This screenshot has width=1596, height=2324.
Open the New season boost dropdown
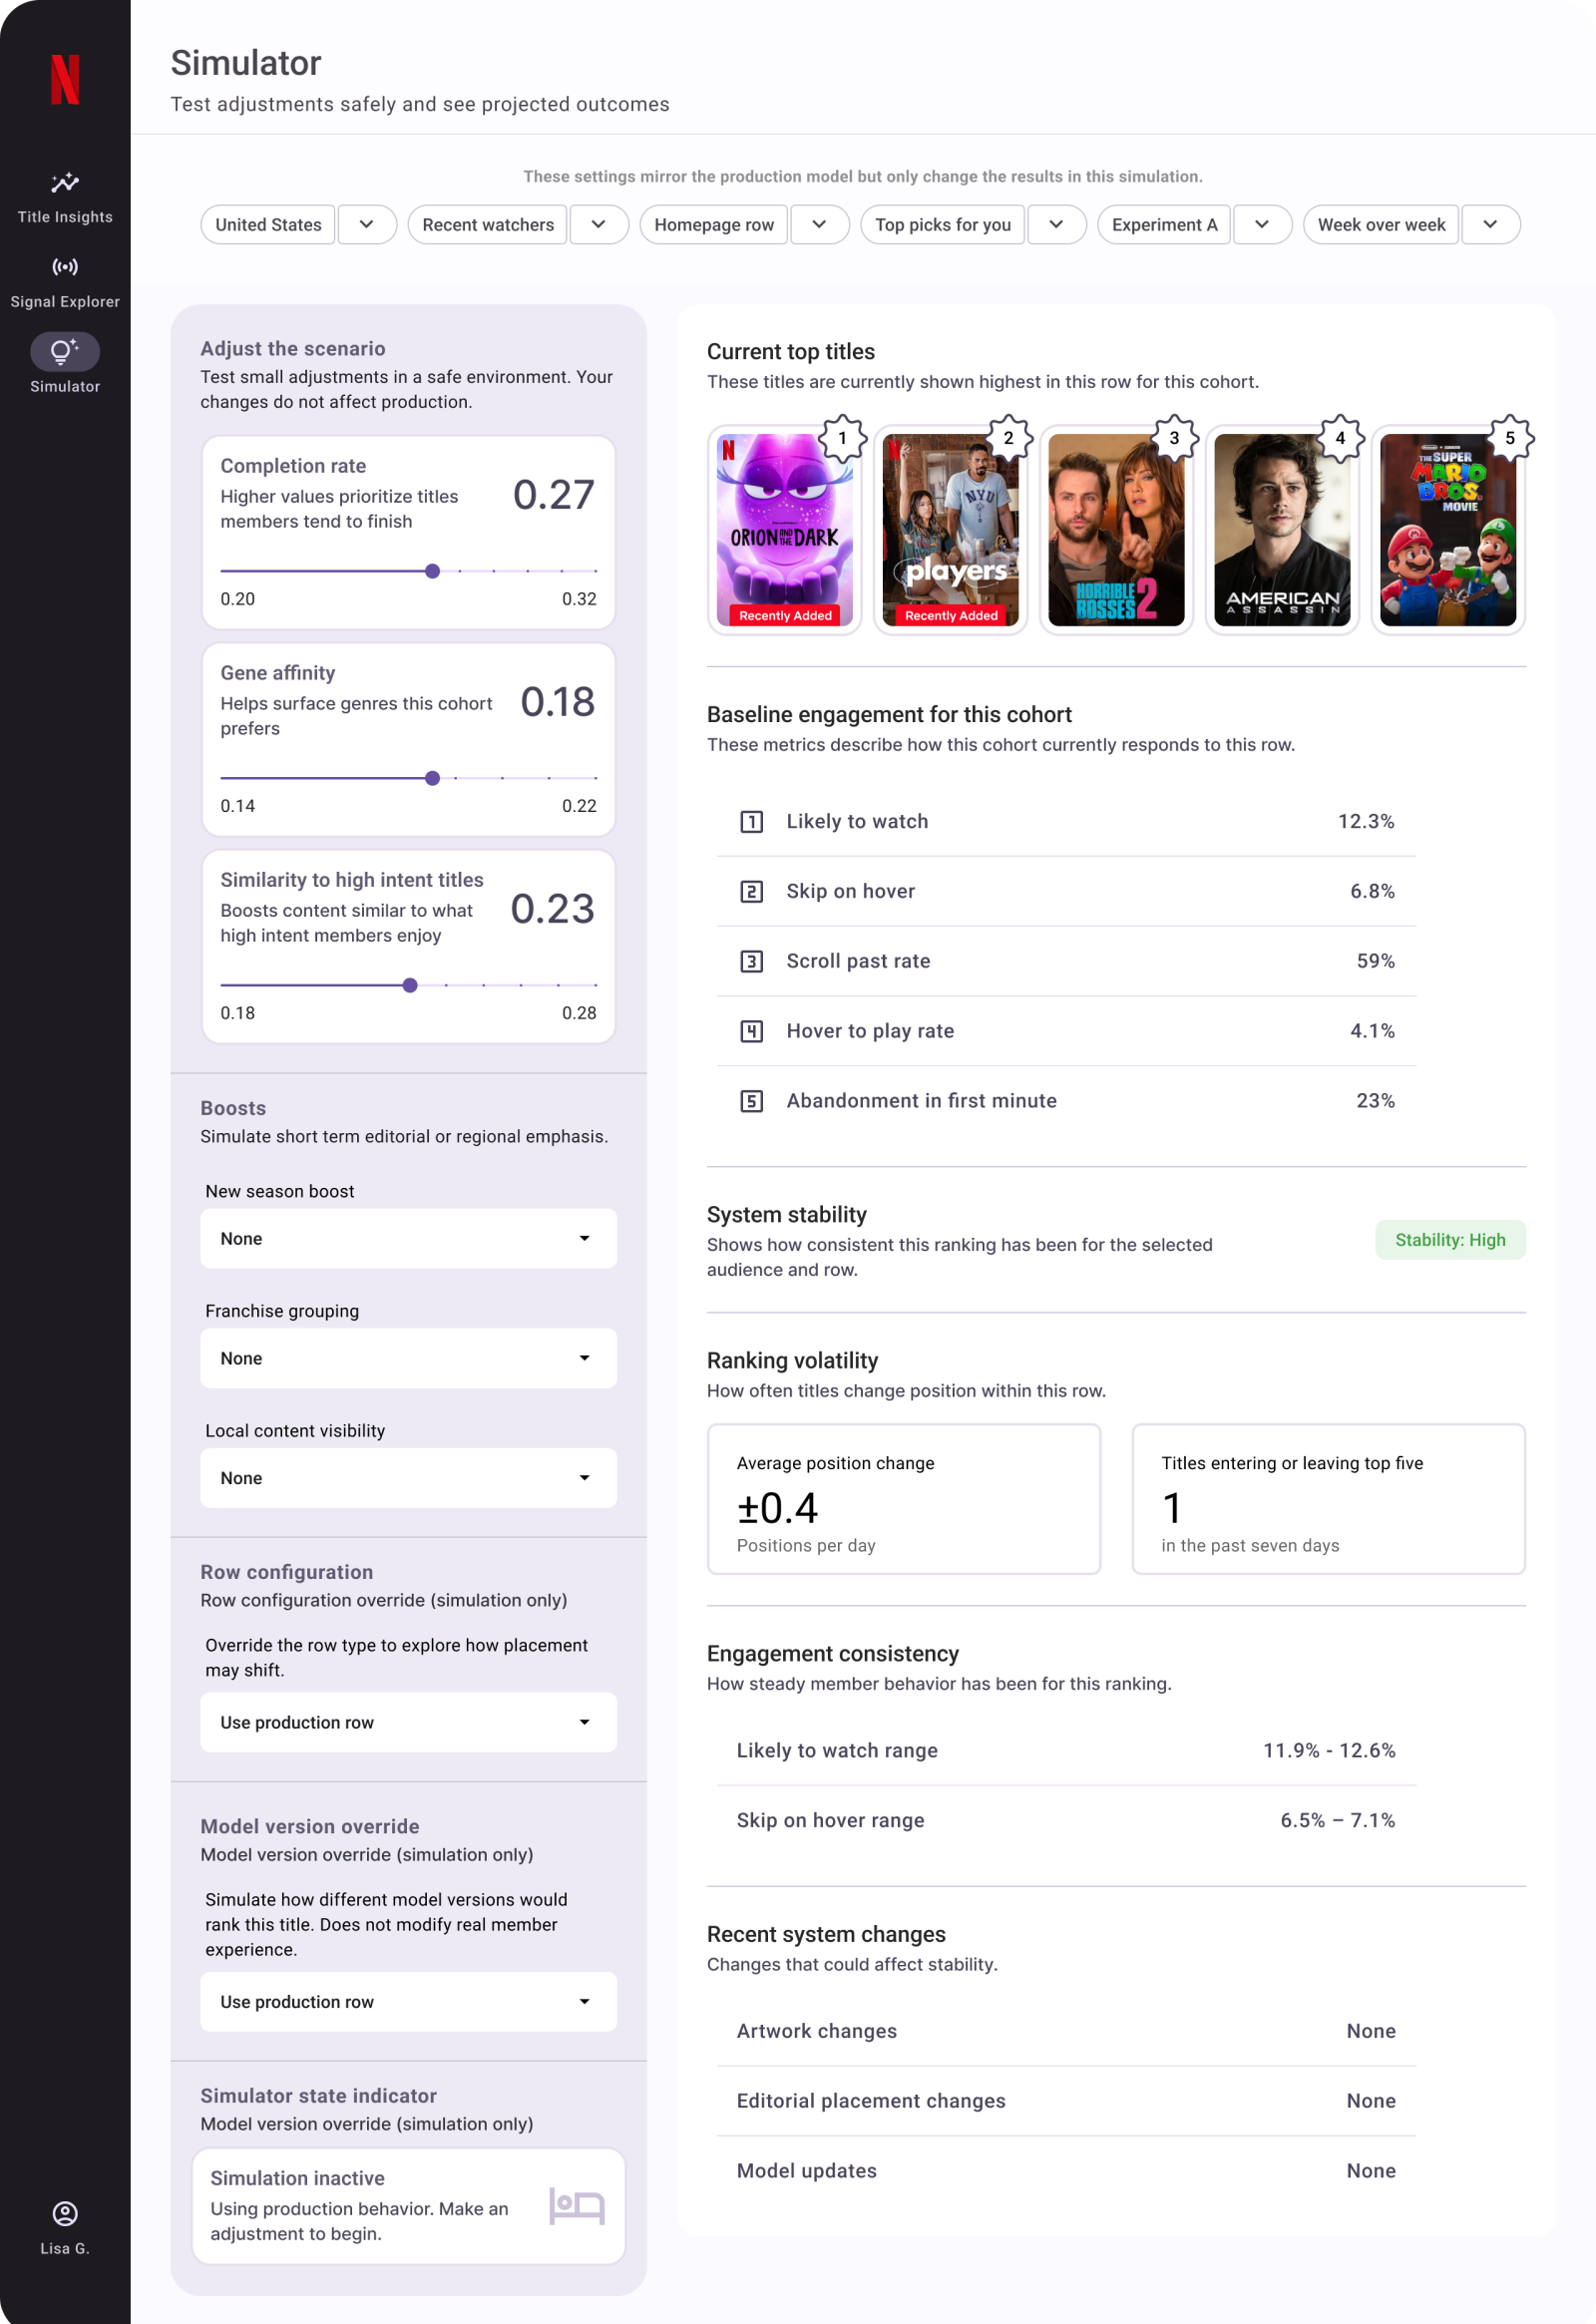point(408,1238)
